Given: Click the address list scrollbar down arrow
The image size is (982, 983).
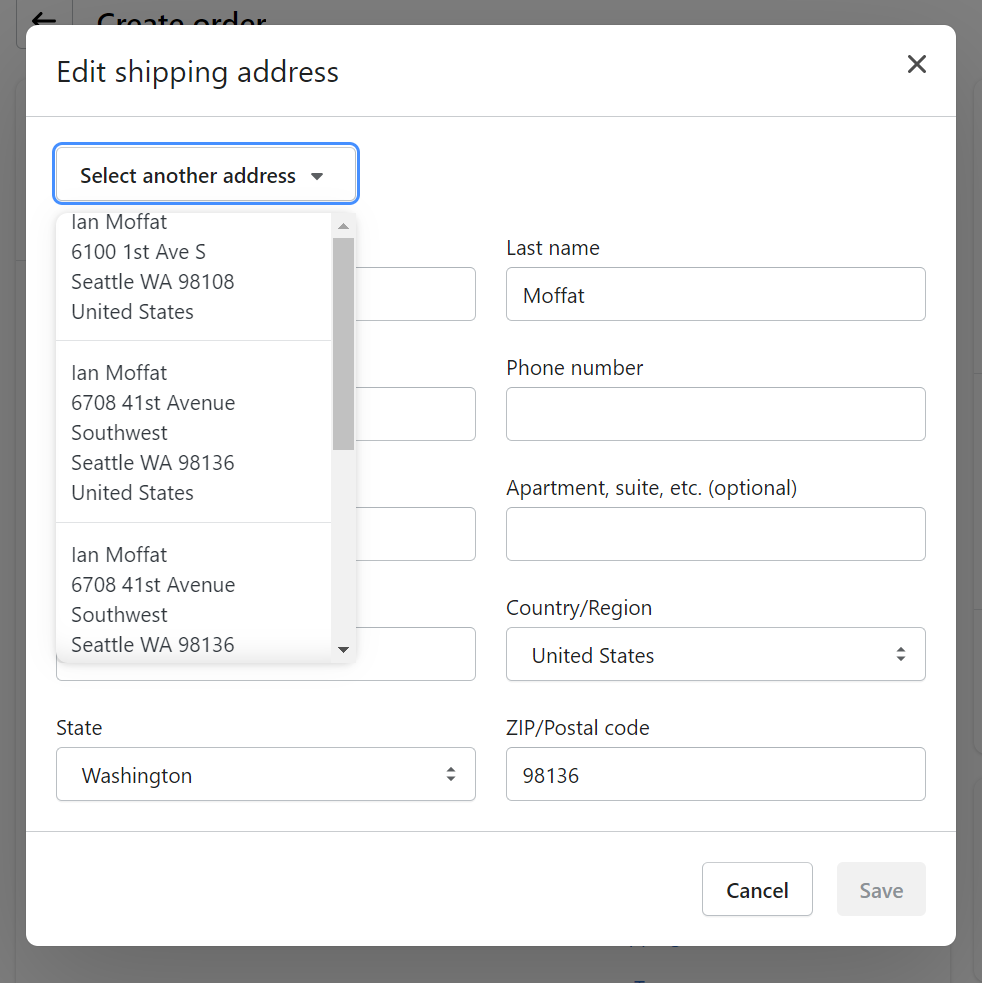Looking at the screenshot, I should click(x=343, y=649).
